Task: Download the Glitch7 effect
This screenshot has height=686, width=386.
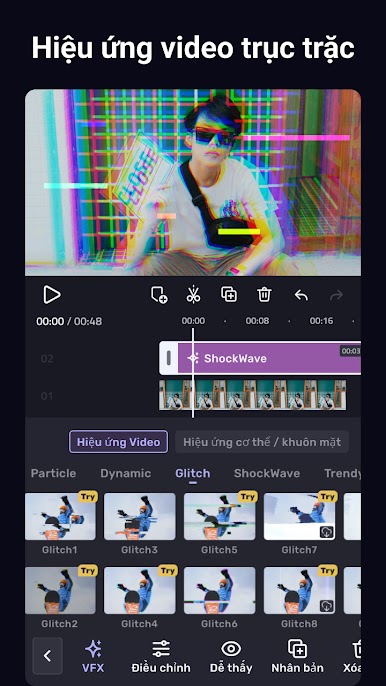Action: pos(327,532)
